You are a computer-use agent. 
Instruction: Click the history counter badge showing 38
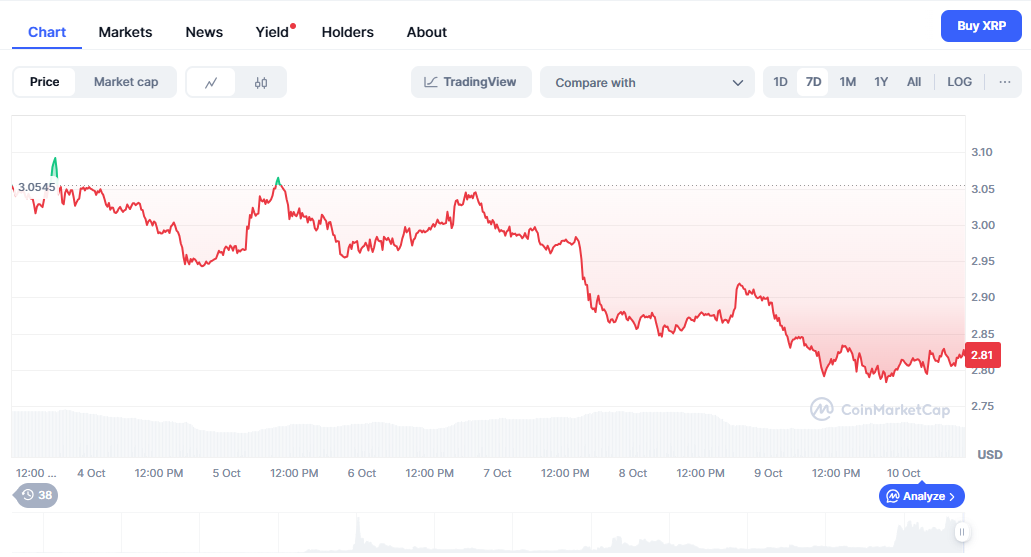(36, 495)
